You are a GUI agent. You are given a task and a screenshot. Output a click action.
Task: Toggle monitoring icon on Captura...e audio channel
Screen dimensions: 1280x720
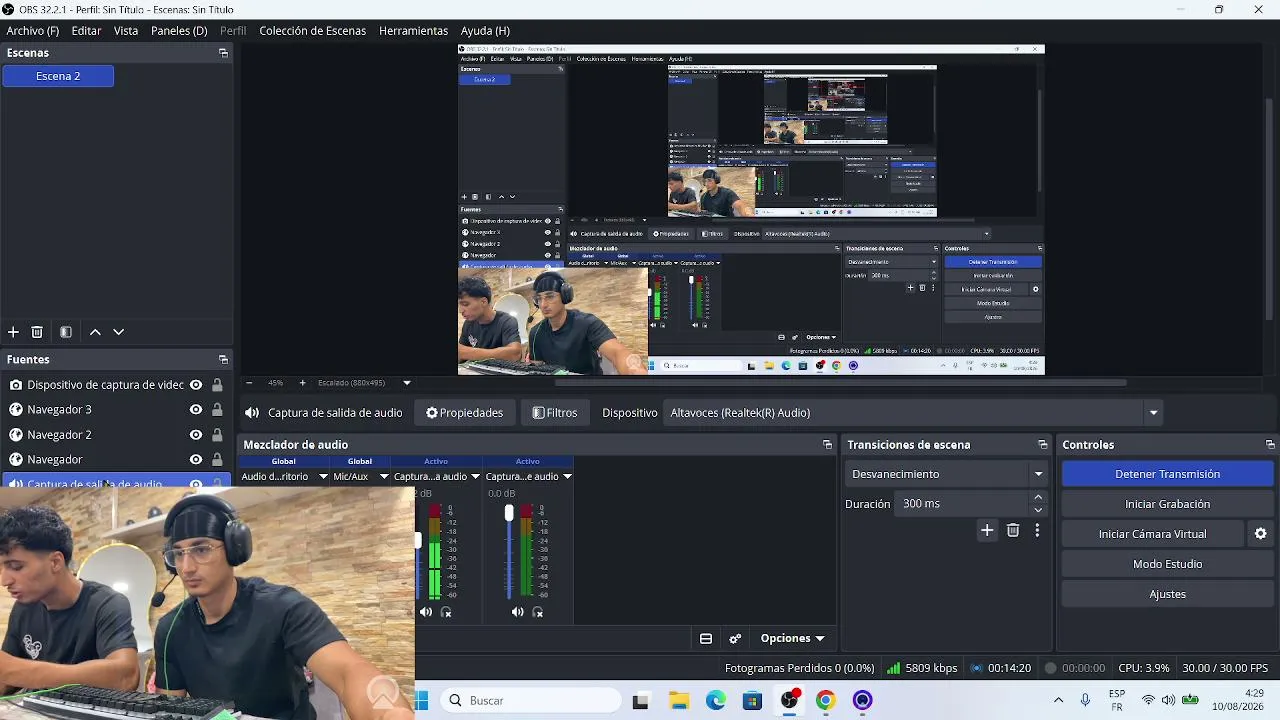538,612
